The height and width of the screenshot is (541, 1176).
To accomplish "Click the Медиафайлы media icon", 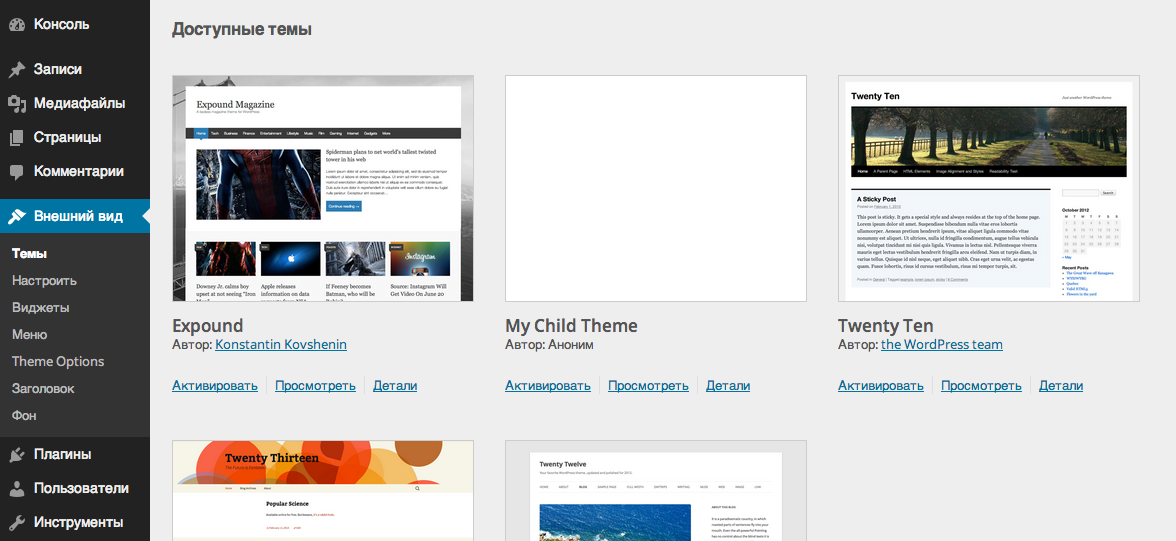I will tap(17, 104).
